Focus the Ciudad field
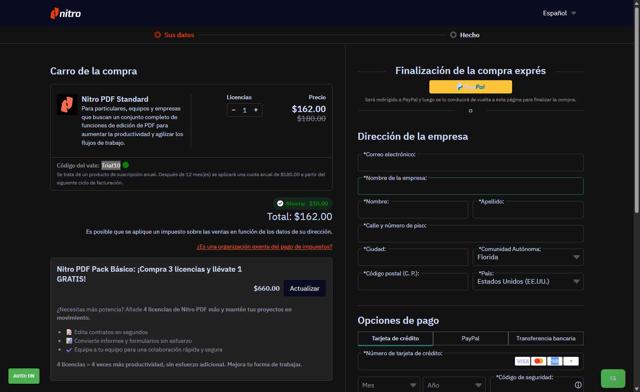 tap(413, 257)
